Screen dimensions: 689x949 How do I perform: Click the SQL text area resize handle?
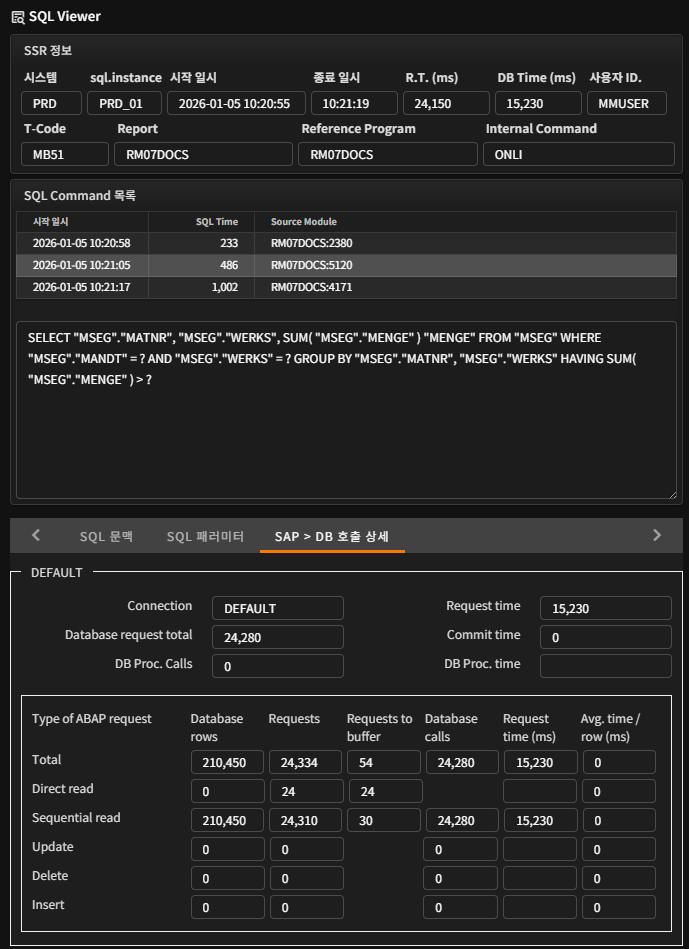click(x=672, y=494)
